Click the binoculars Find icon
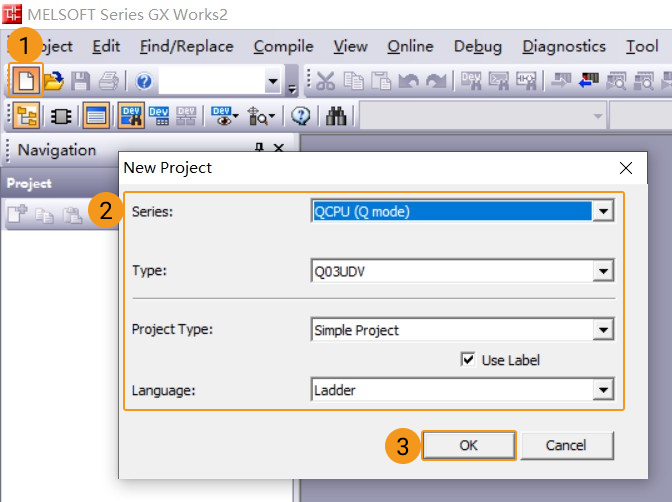 click(x=336, y=116)
